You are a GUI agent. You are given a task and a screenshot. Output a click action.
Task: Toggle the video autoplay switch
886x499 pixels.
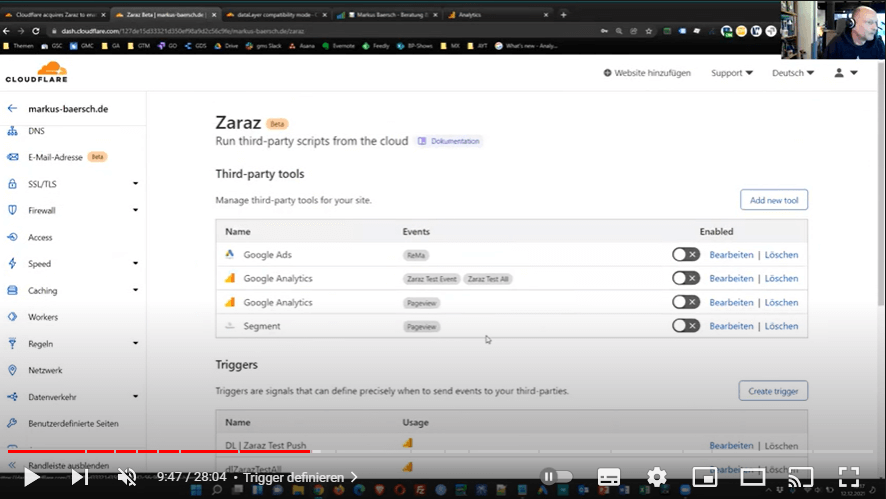[x=557, y=477]
